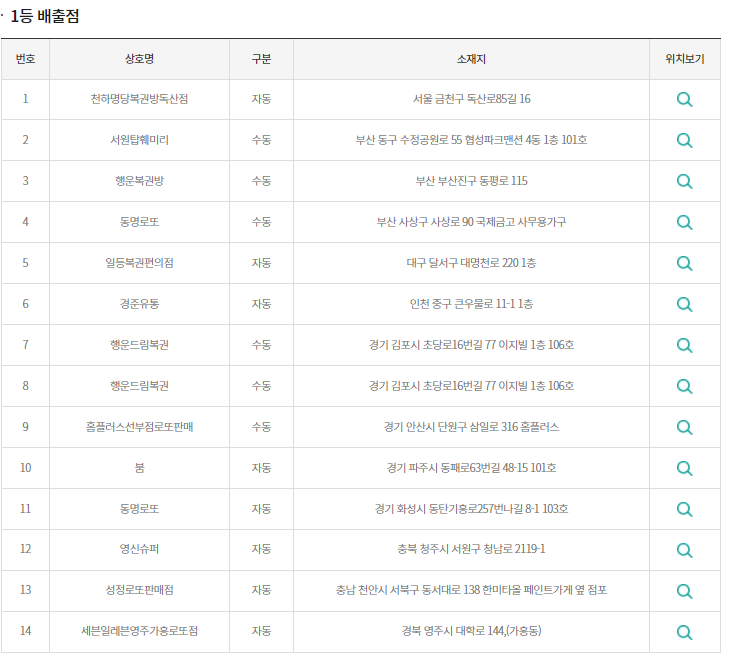Click address 인천 중구 큰우물로 11-1 1층

tap(471, 304)
